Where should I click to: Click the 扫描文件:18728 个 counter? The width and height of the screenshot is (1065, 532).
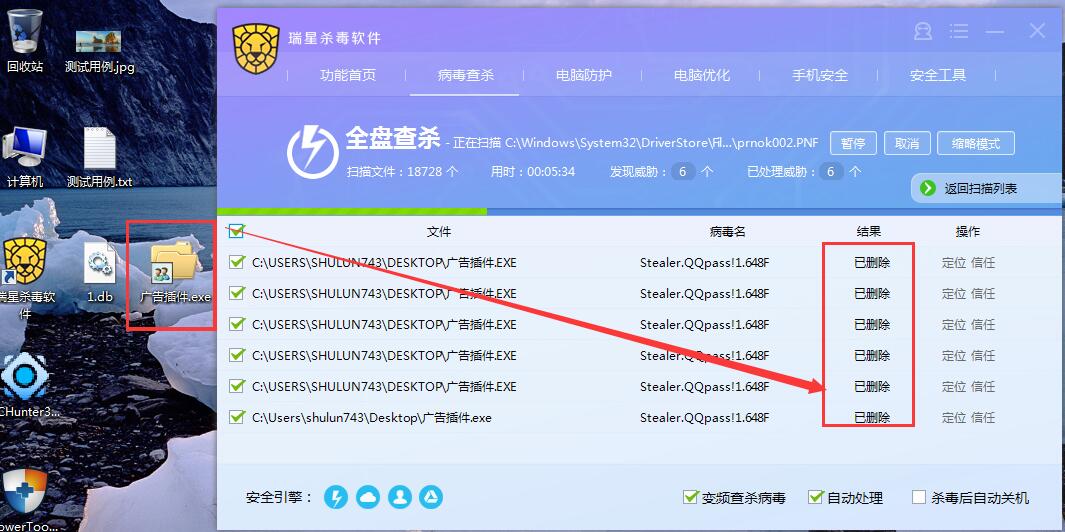coord(402,171)
